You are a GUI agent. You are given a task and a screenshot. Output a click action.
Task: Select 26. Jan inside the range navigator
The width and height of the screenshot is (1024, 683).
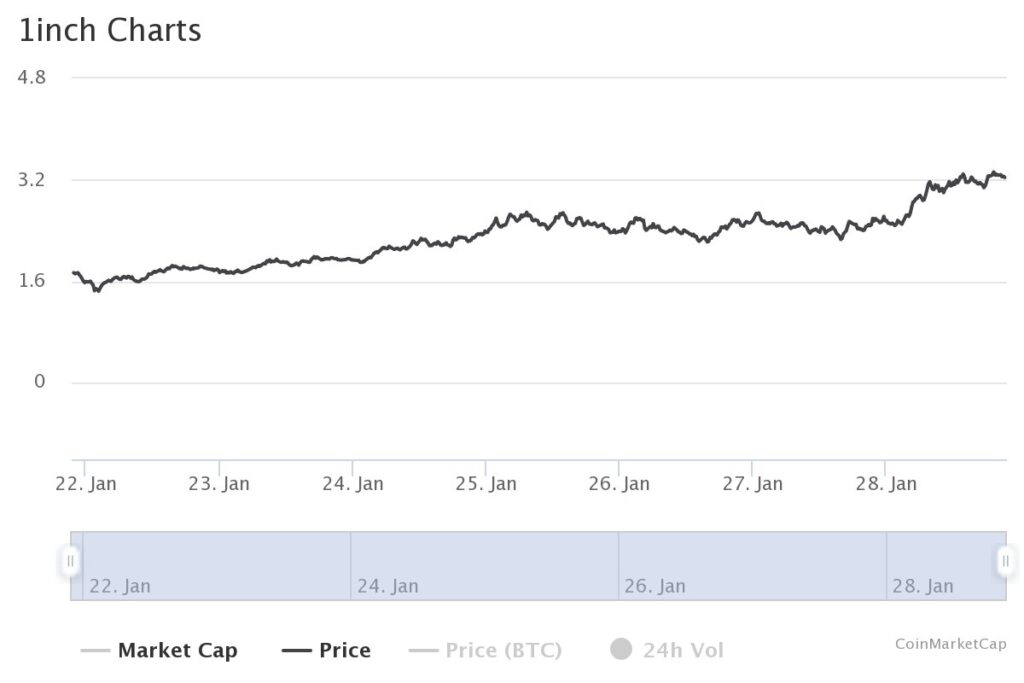pos(655,586)
